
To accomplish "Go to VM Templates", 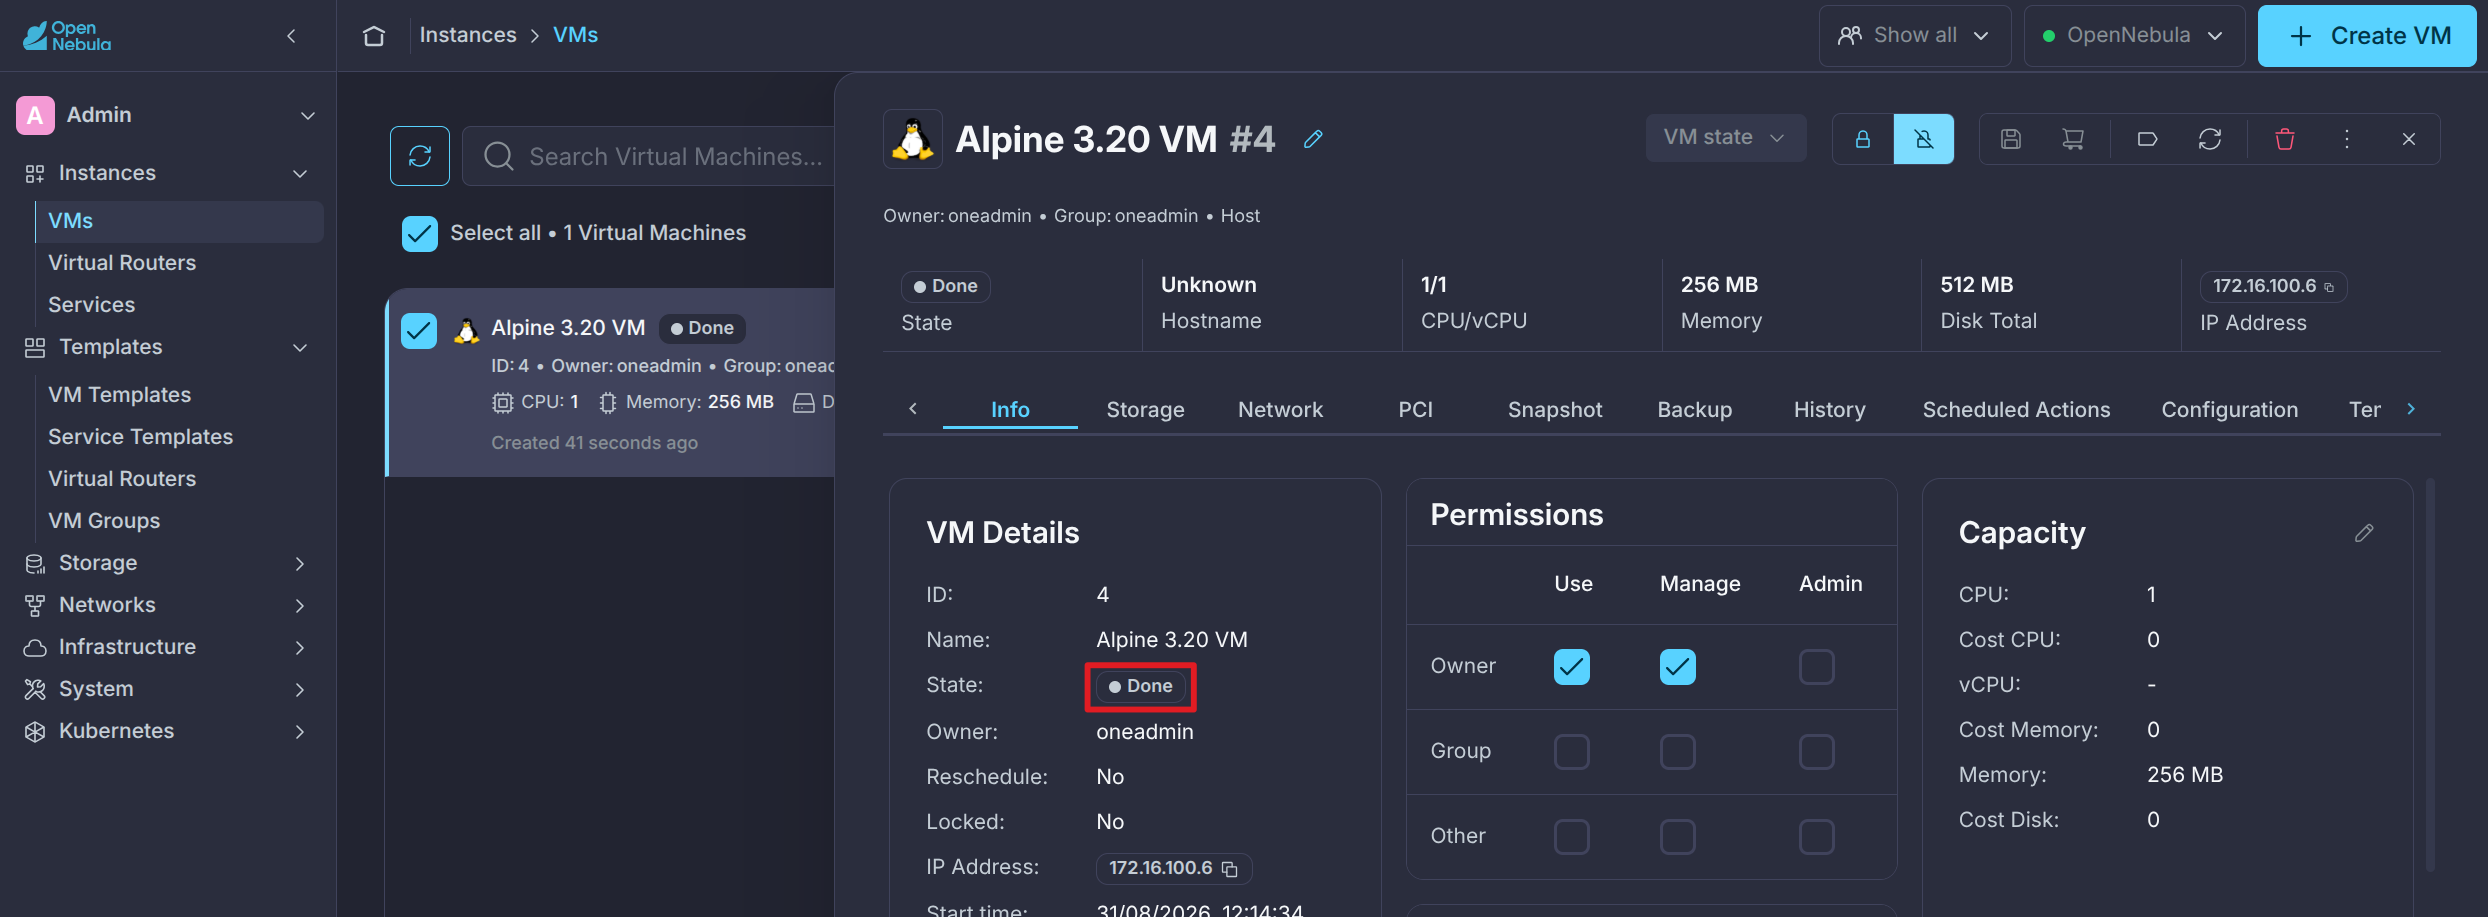I will click(119, 395).
